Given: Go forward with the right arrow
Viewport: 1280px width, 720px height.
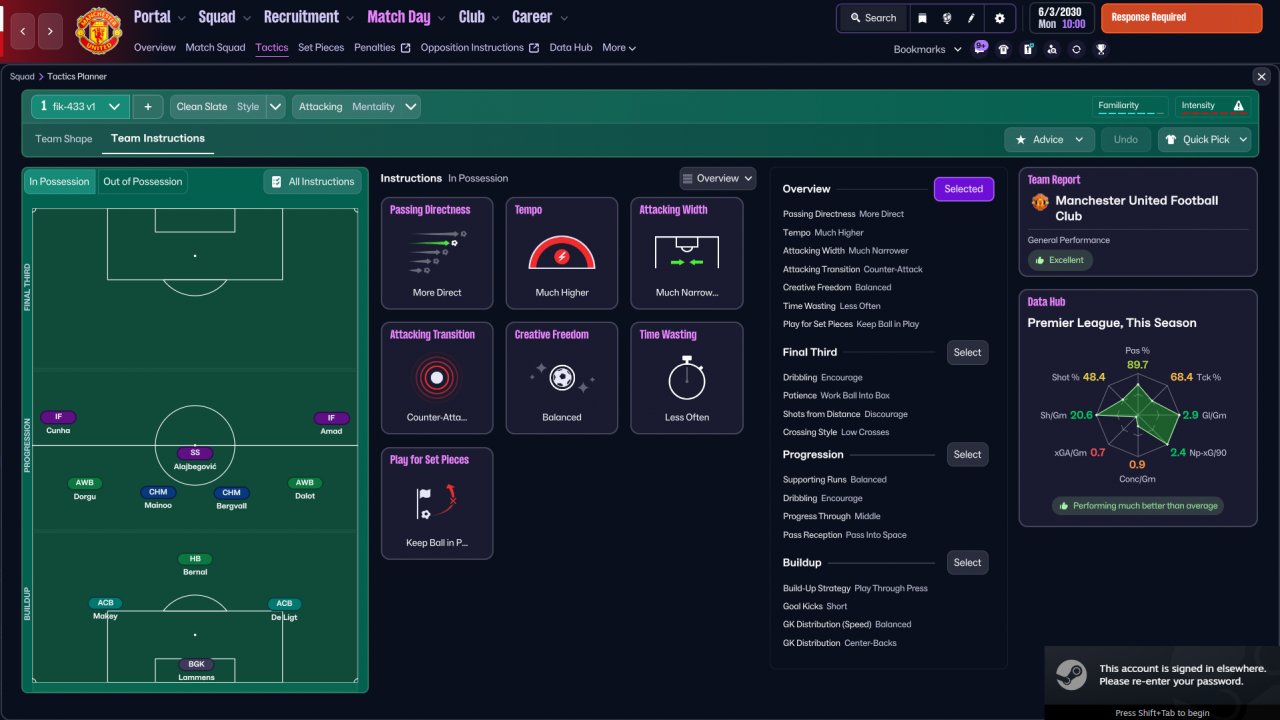Looking at the screenshot, I should click(x=51, y=31).
